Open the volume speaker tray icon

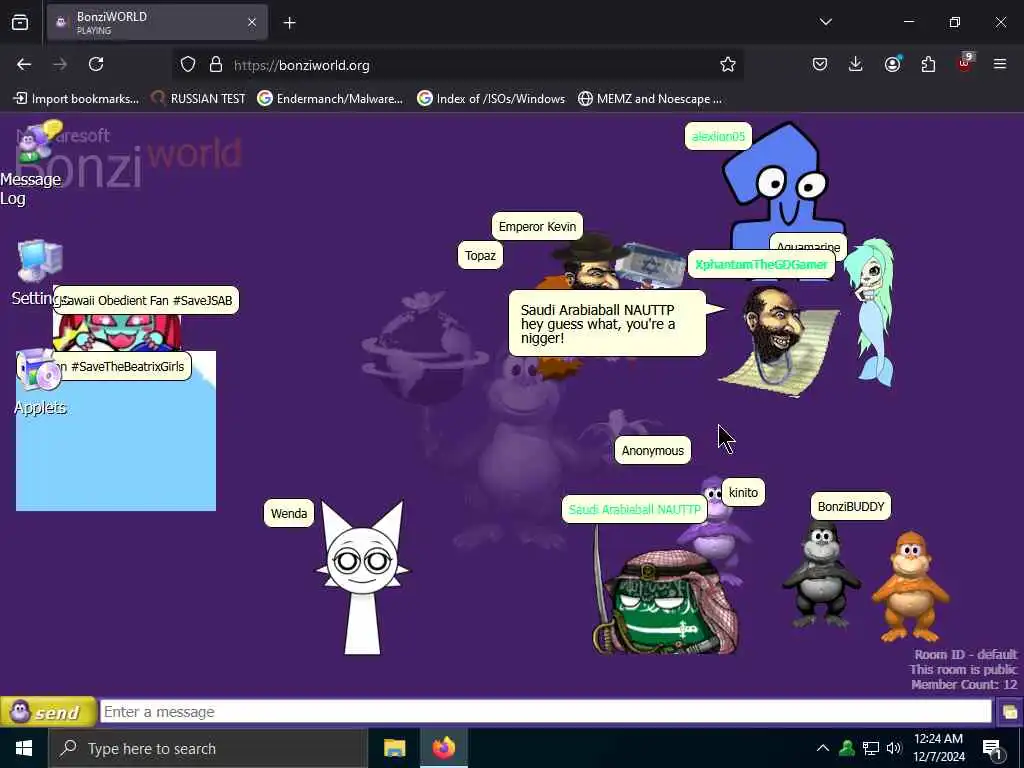point(894,748)
